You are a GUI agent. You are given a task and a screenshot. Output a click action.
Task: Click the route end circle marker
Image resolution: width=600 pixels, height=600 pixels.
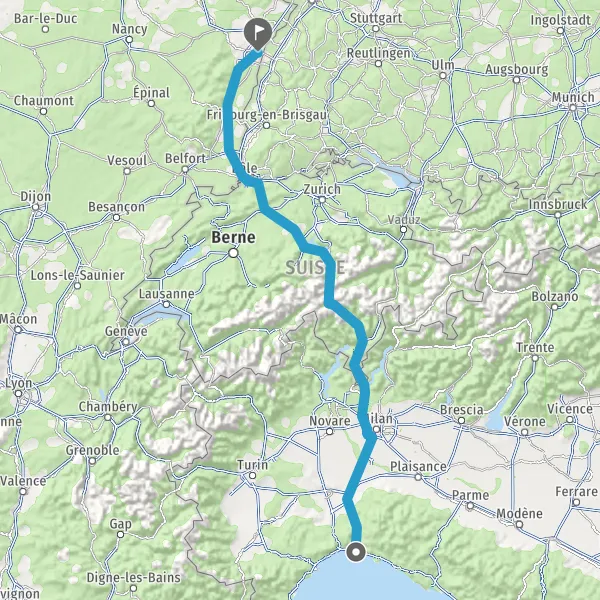tap(356, 552)
